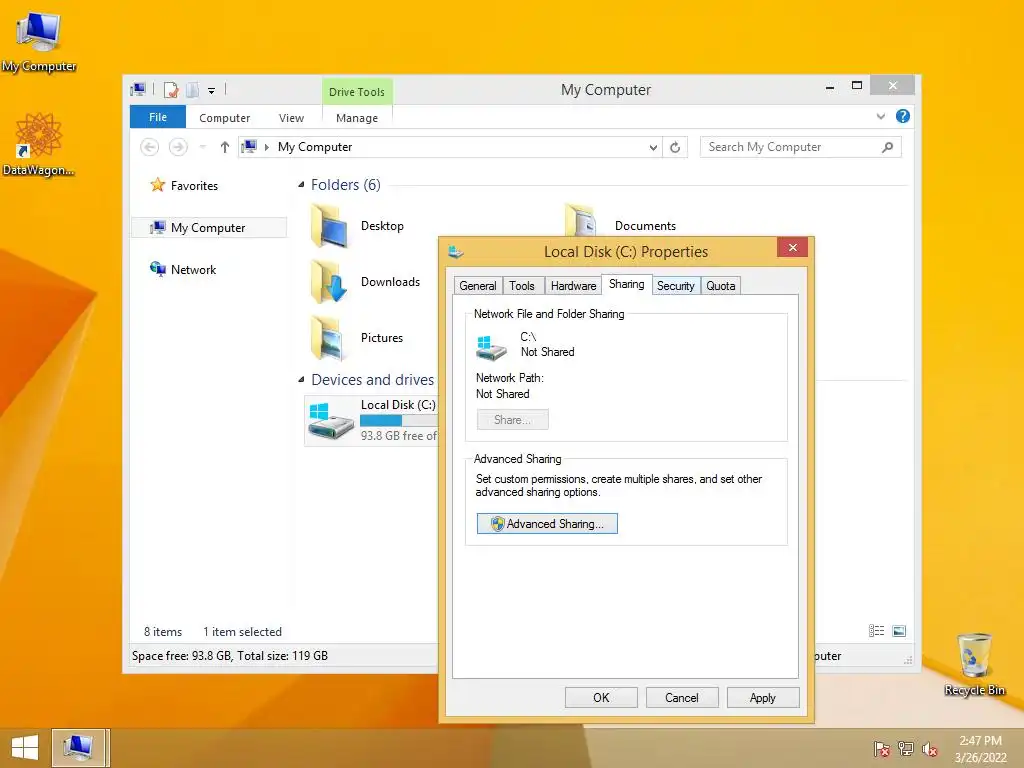The width and height of the screenshot is (1024, 768).
Task: Switch to Large icons view icon
Action: pos(899,631)
